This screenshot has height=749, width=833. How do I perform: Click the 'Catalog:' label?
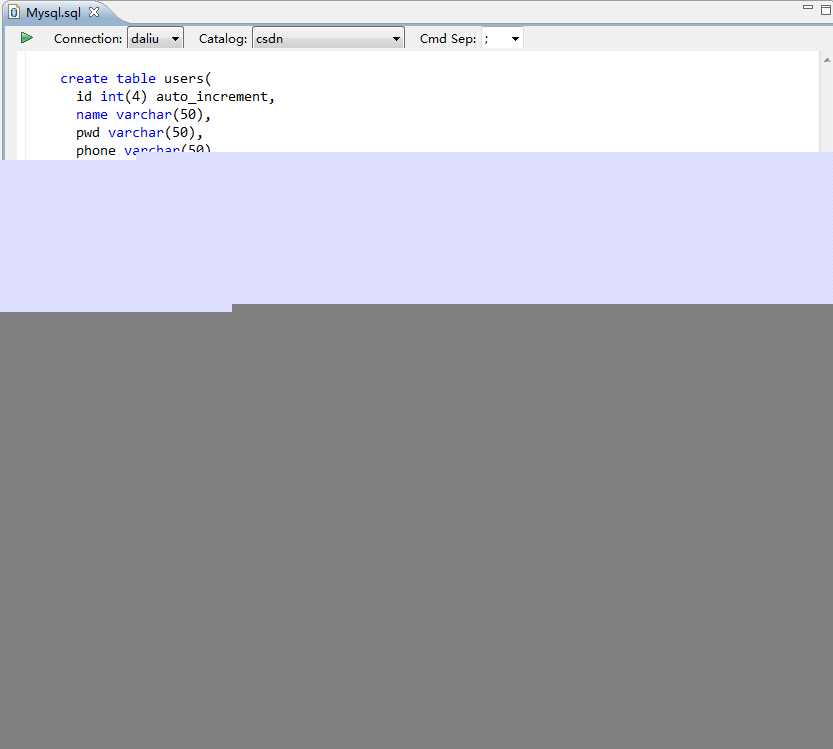pos(223,39)
